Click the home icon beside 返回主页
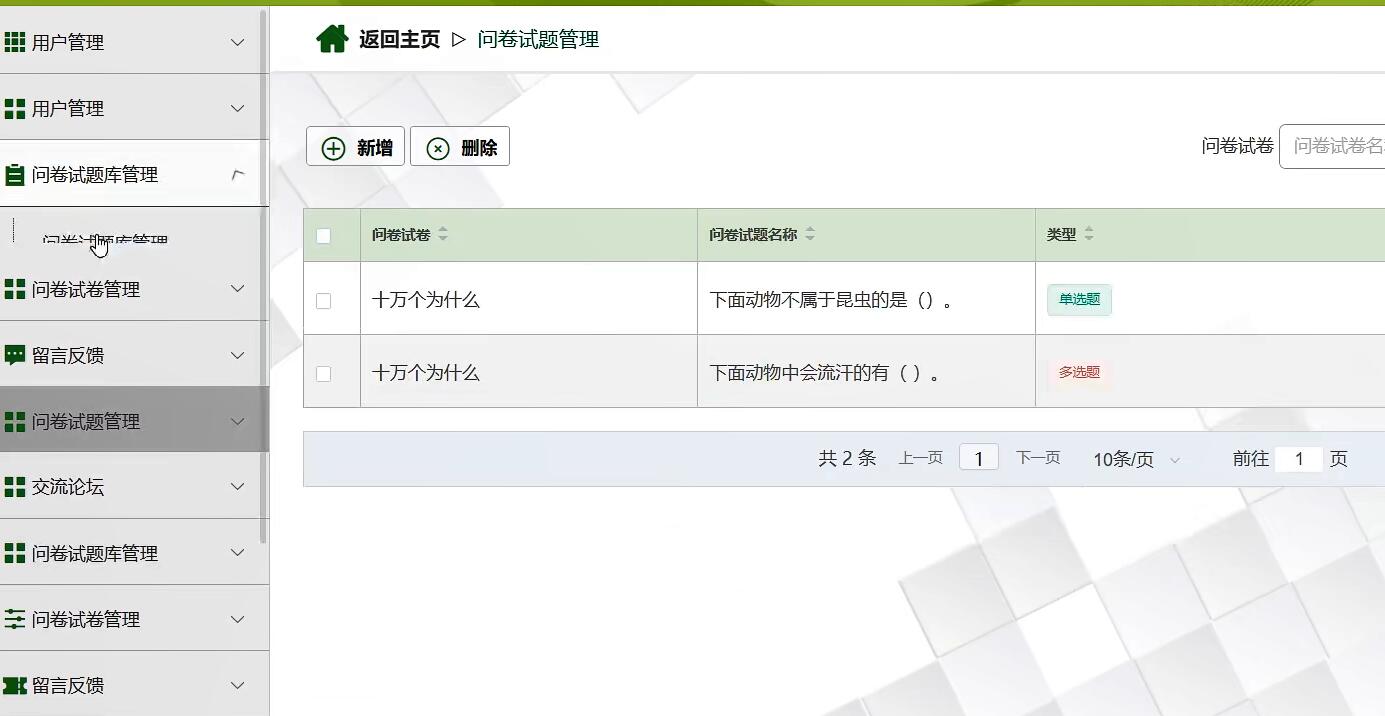The image size is (1385, 716). [332, 38]
